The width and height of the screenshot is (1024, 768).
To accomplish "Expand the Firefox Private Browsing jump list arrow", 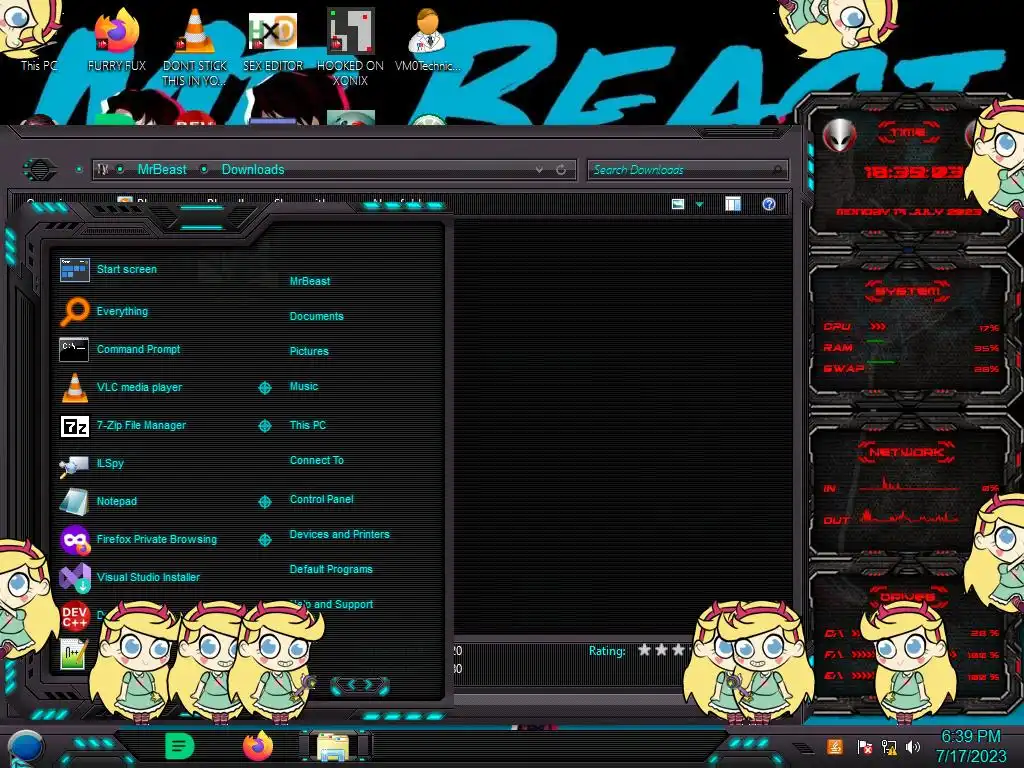I will [264, 539].
